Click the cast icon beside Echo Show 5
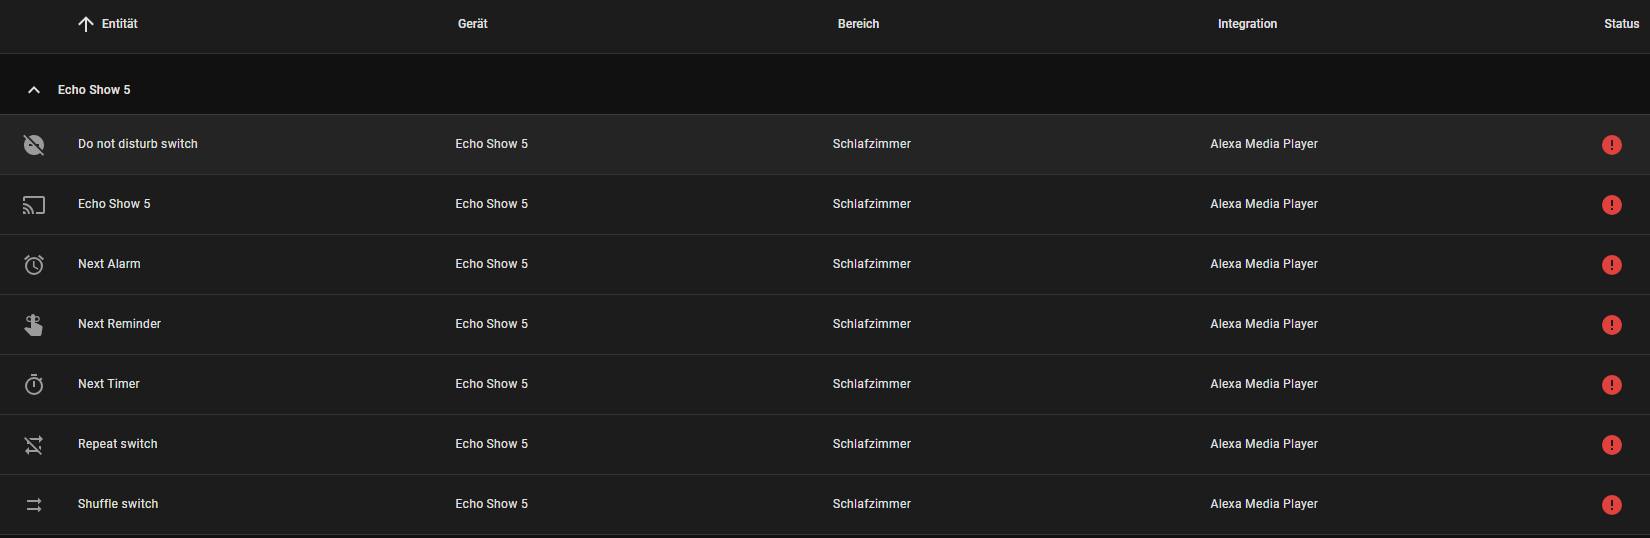Image resolution: width=1650 pixels, height=538 pixels. [34, 205]
